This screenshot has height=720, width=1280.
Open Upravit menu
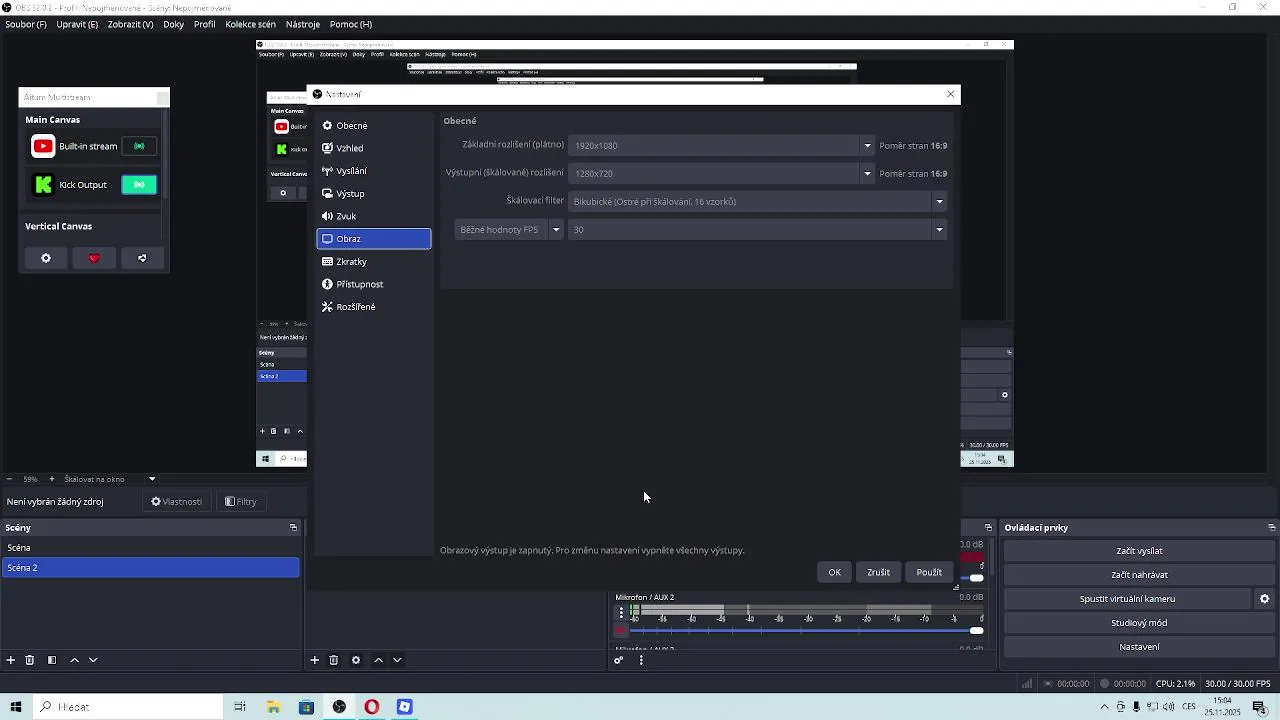[77, 24]
